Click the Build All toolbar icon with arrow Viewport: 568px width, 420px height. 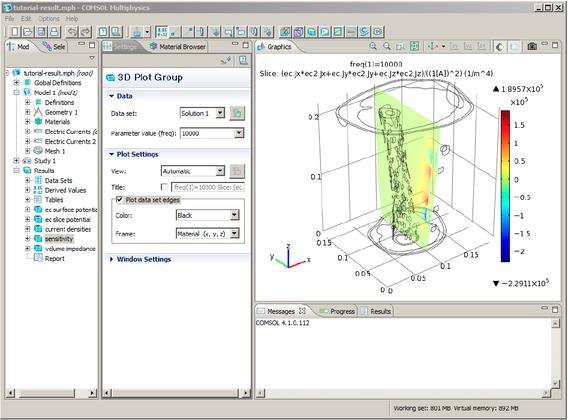point(137,32)
